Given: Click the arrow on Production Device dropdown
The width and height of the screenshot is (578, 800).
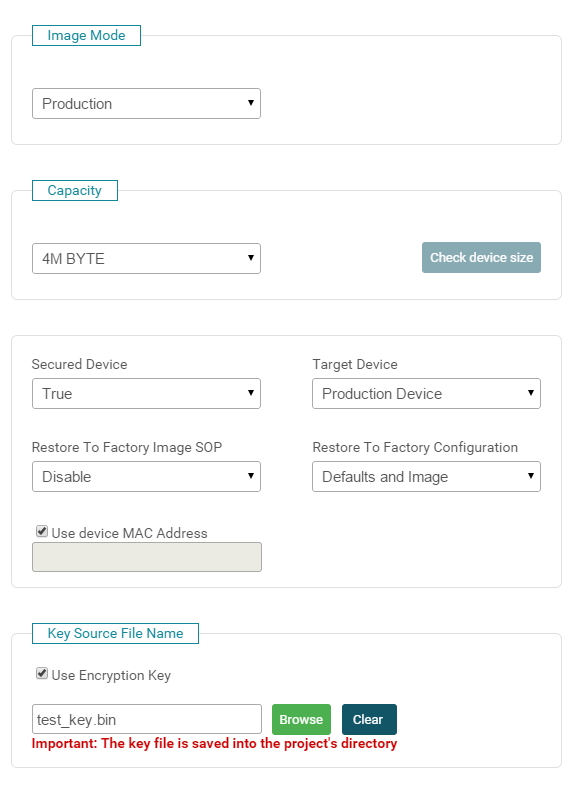Looking at the screenshot, I should coord(531,393).
